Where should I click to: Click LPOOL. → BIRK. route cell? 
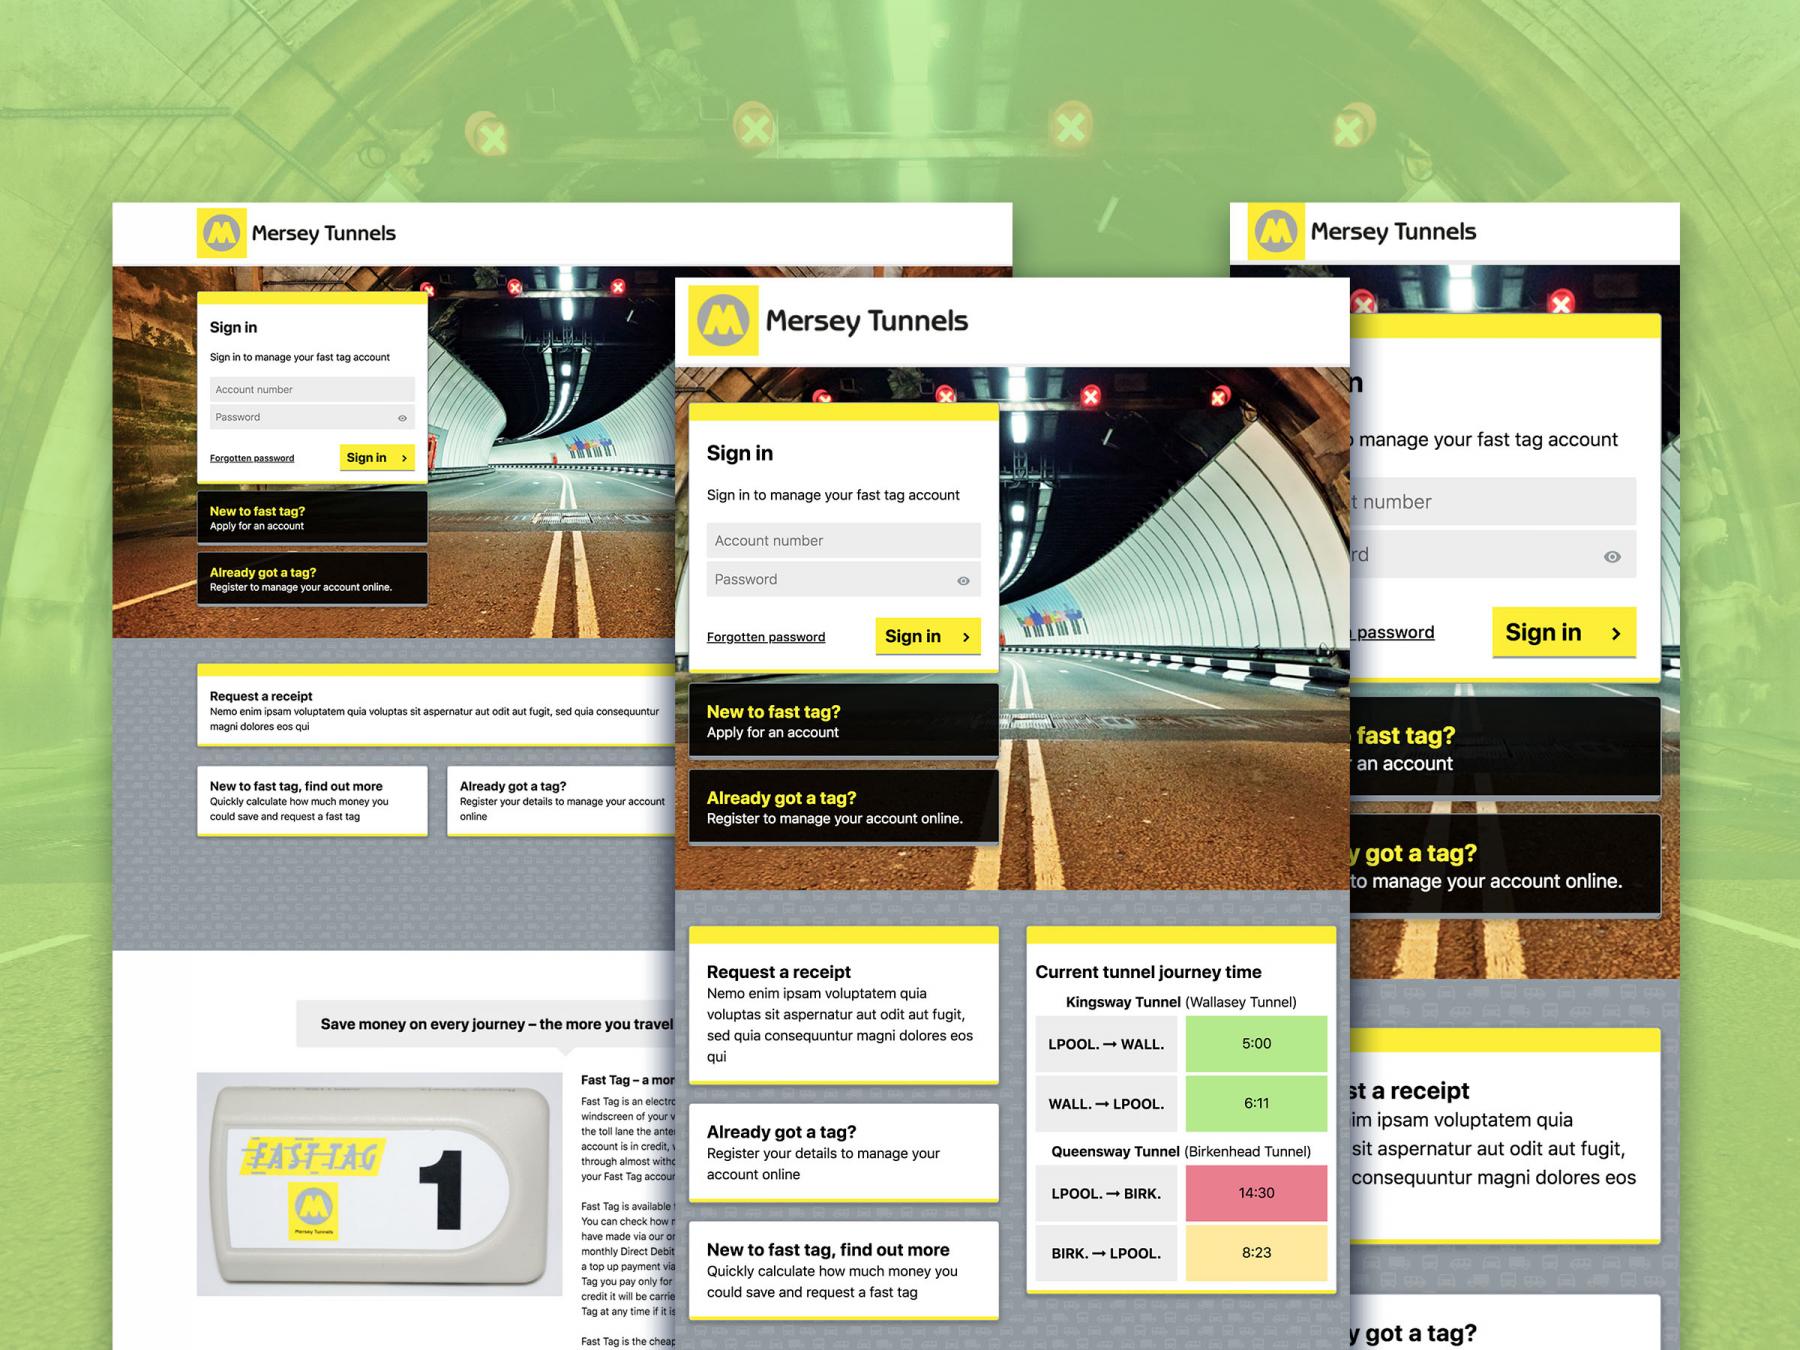coord(1106,1193)
